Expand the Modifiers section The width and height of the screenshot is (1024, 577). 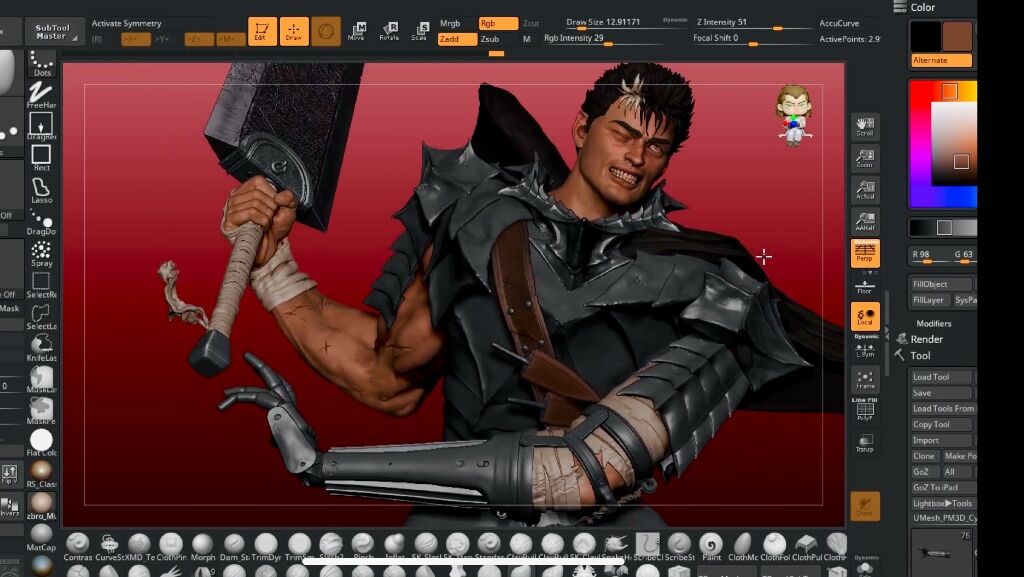click(933, 324)
